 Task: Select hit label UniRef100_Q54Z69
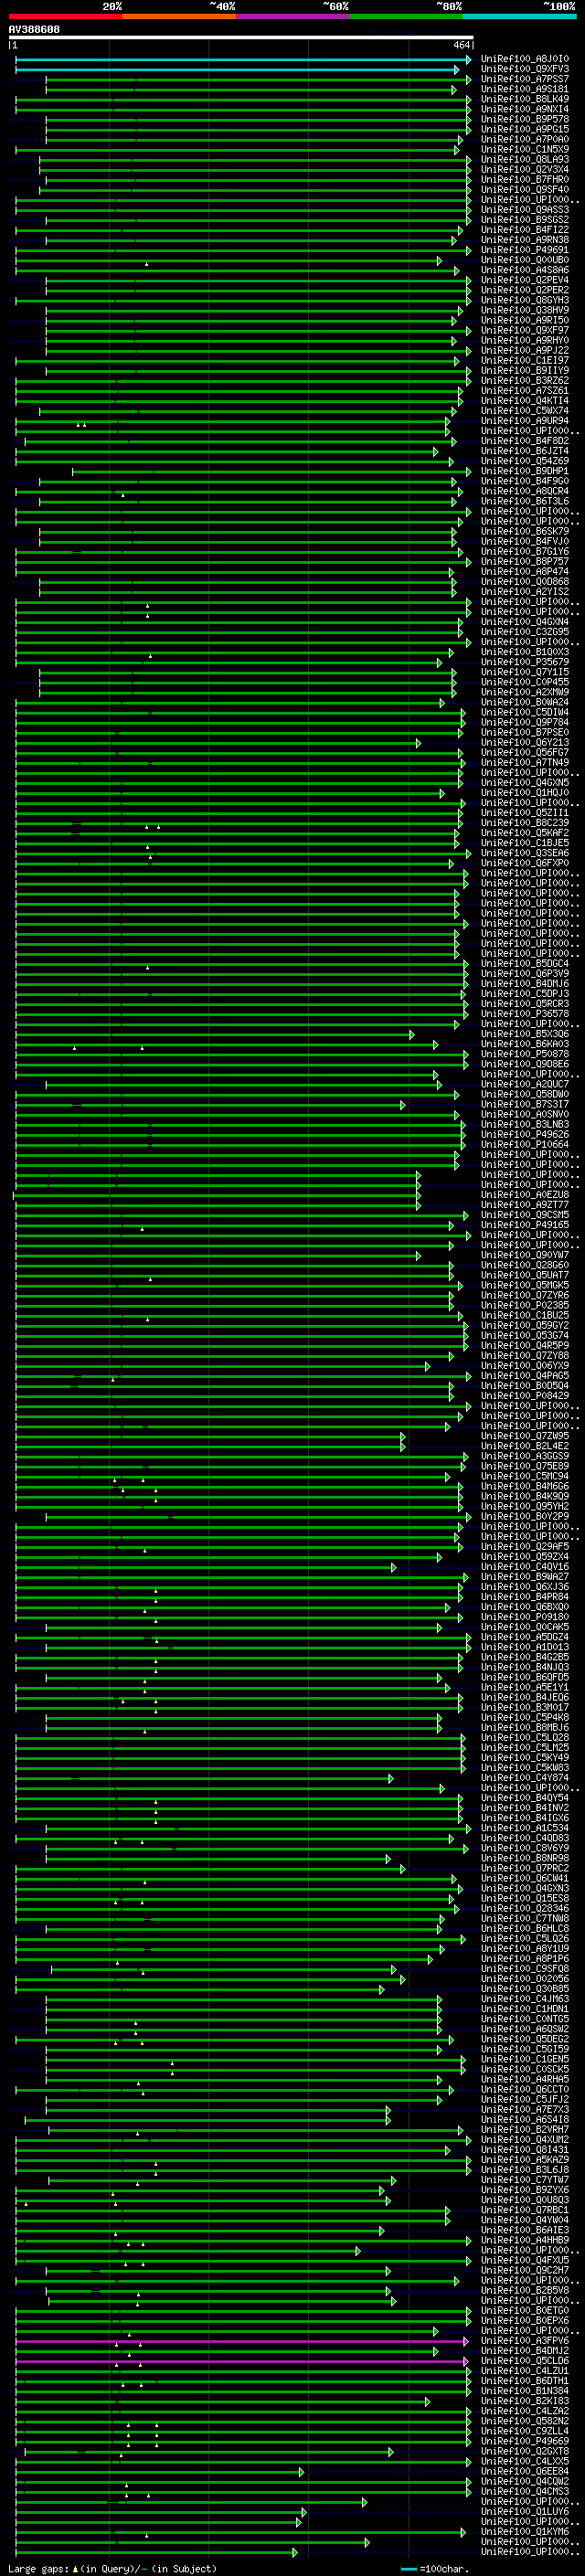point(525,461)
